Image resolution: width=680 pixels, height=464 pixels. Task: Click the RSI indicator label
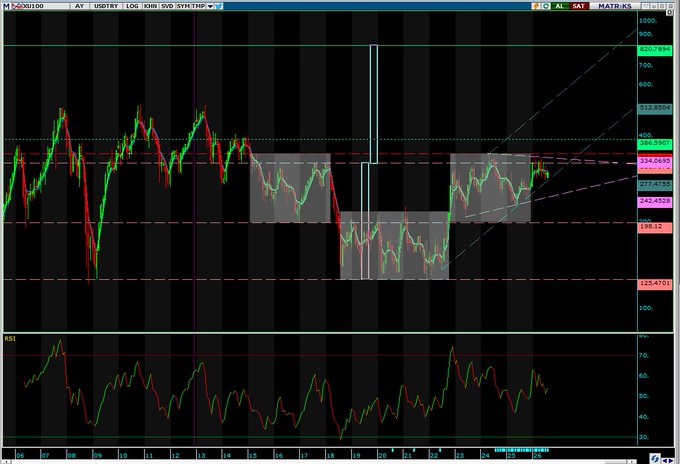click(10, 338)
